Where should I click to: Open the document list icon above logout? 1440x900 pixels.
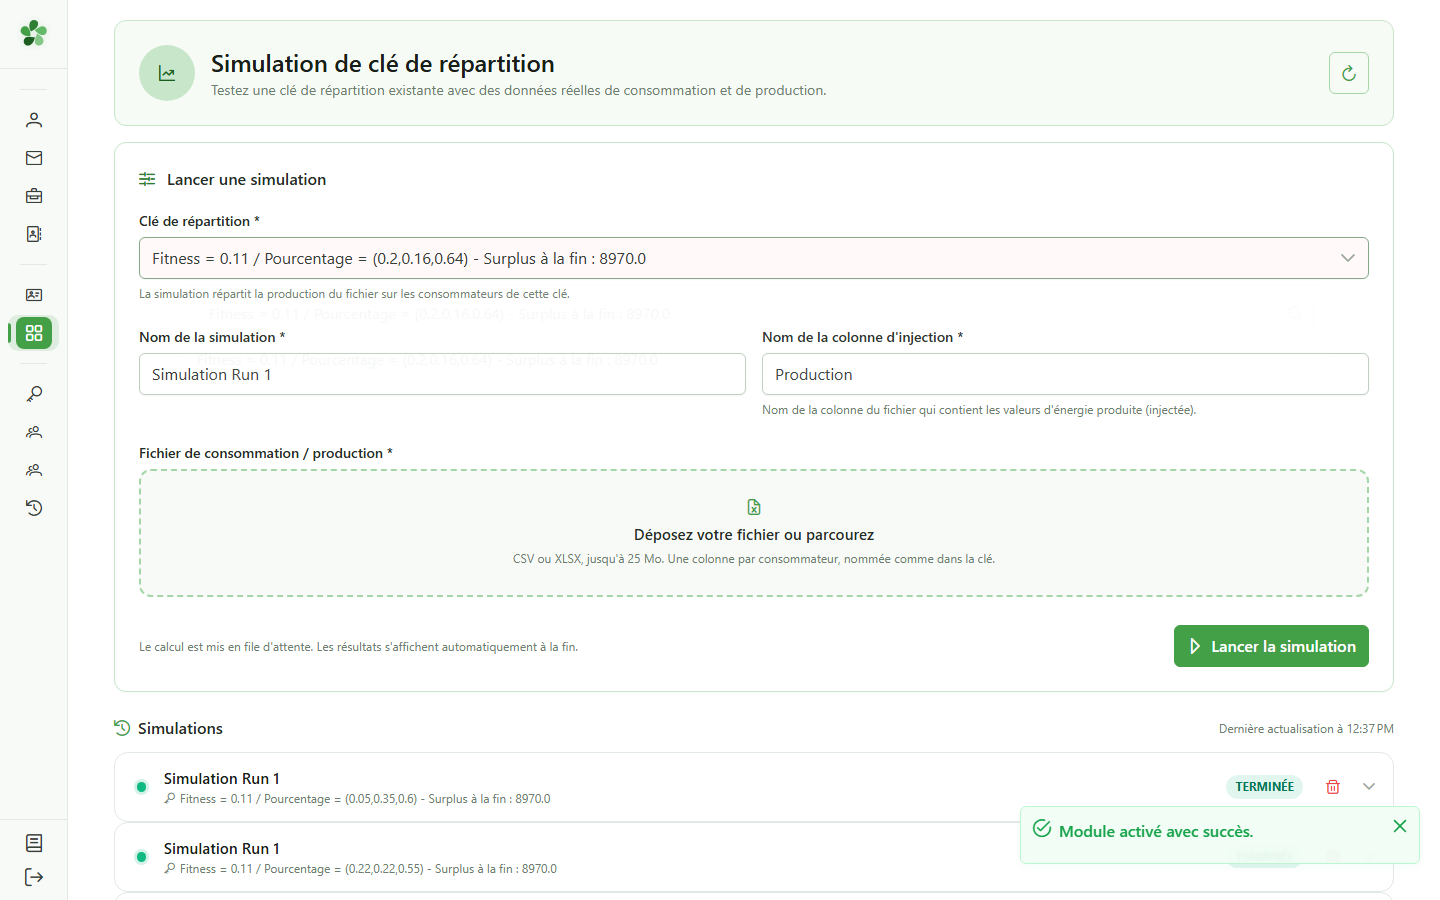[x=34, y=843]
